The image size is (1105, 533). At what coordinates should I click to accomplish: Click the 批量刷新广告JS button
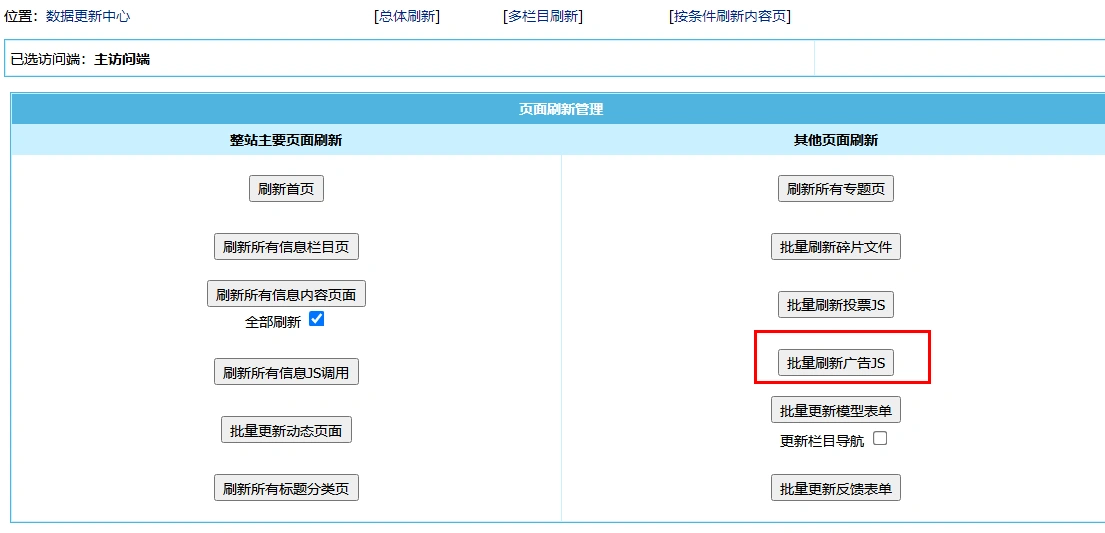[835, 363]
